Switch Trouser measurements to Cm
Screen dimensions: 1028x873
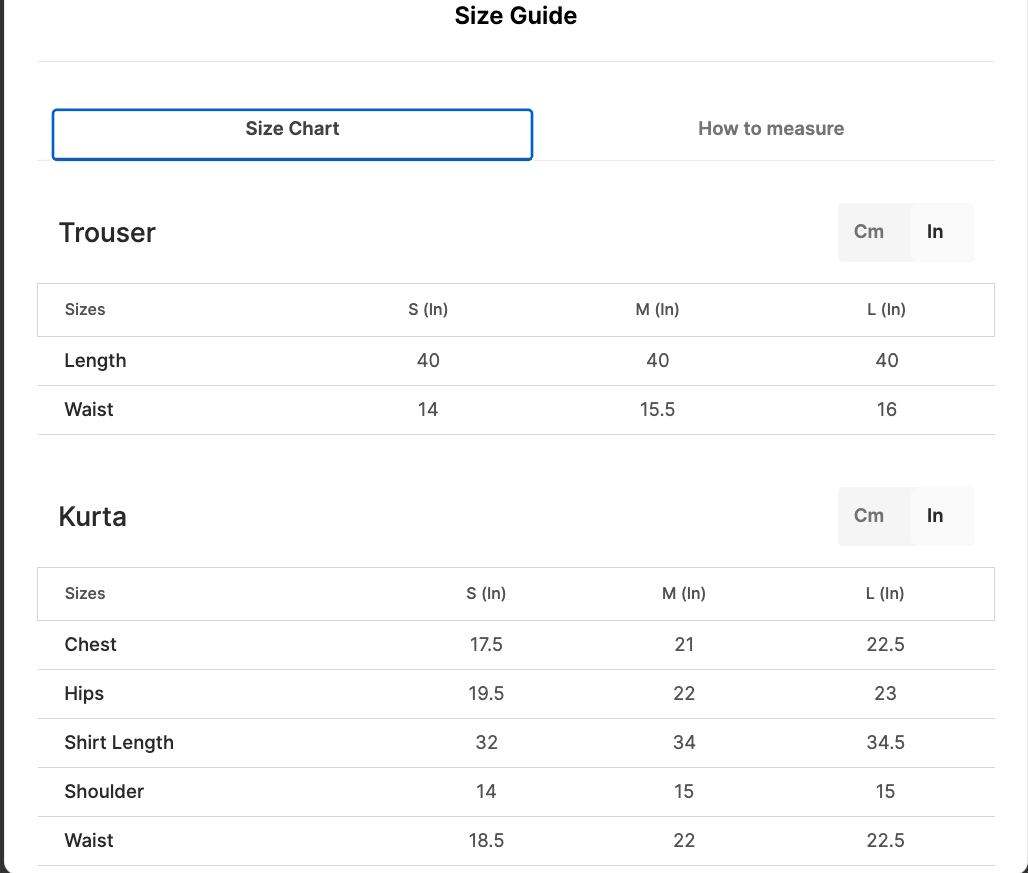point(869,232)
